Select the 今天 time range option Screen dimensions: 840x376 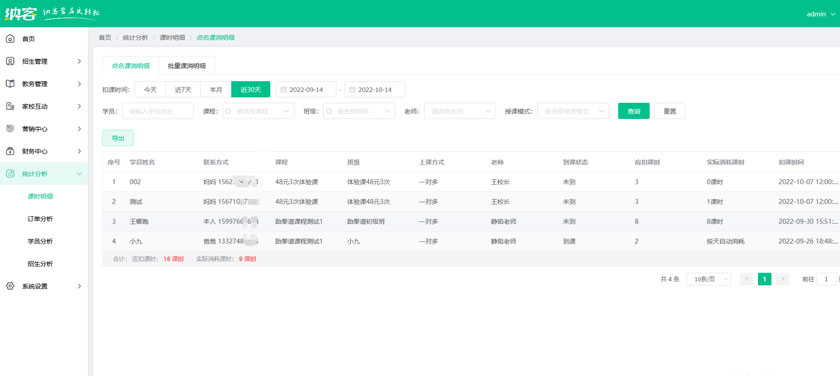pos(150,90)
